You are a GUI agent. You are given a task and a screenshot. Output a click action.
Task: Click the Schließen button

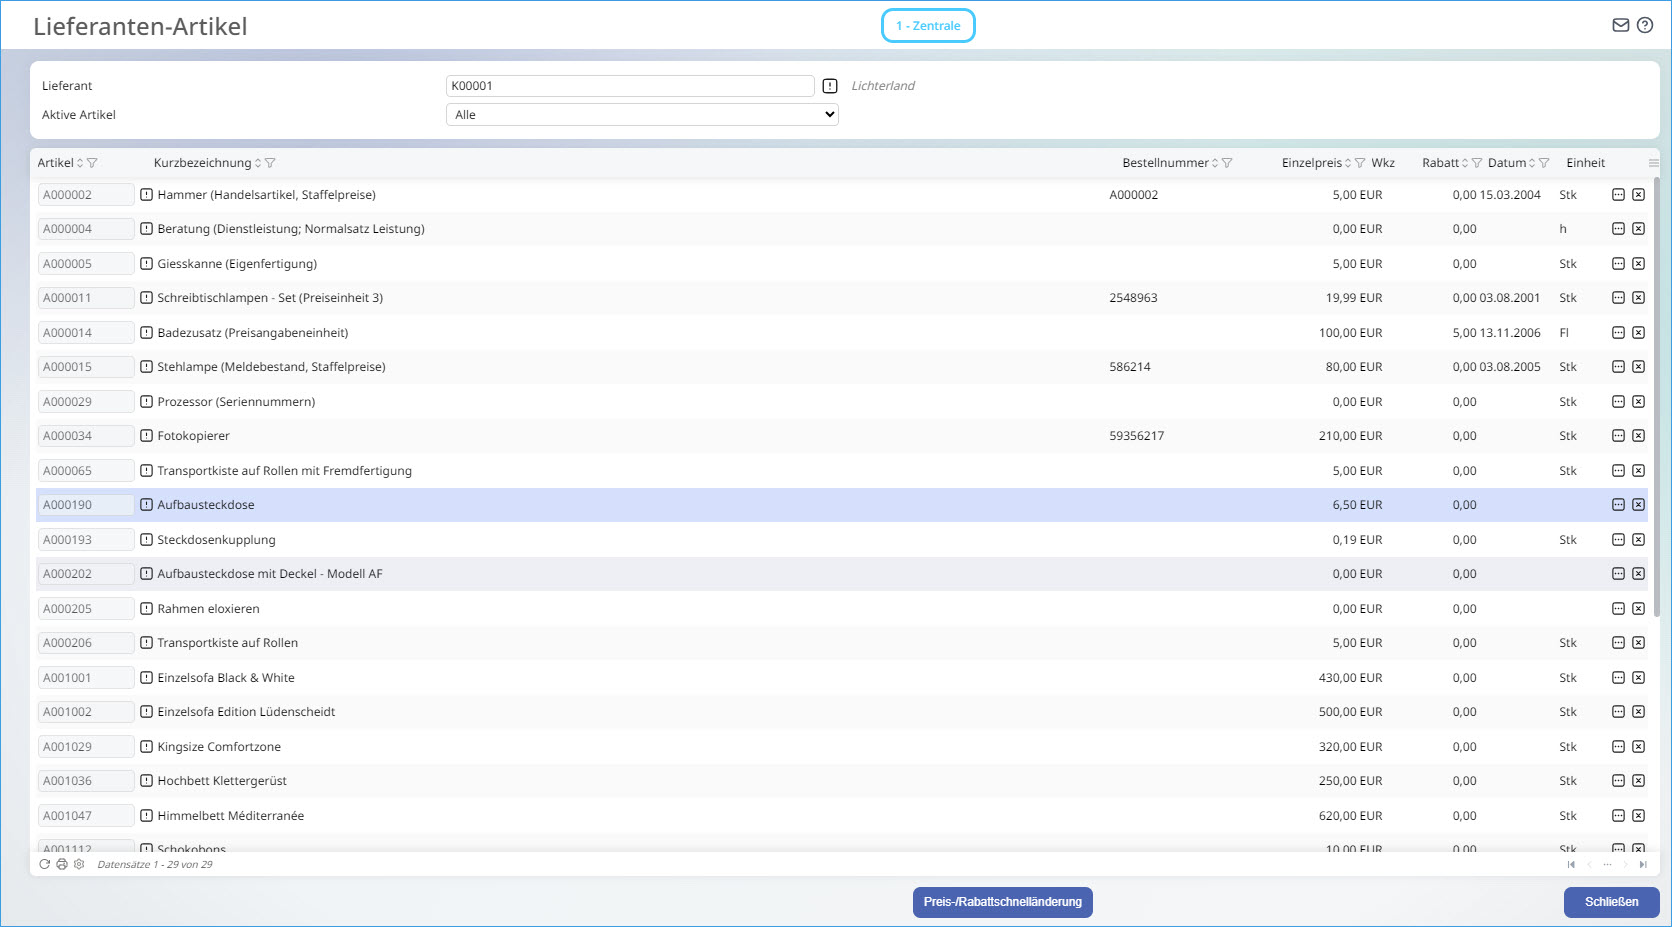[x=1611, y=902]
